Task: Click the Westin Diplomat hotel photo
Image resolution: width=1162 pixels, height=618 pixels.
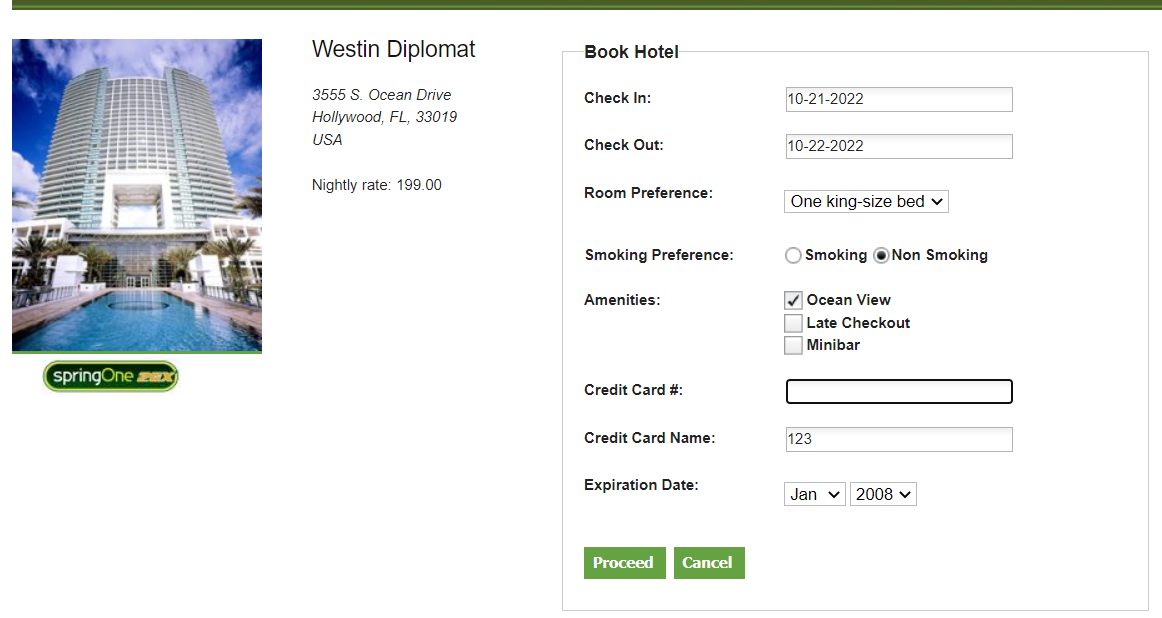Action: click(137, 195)
